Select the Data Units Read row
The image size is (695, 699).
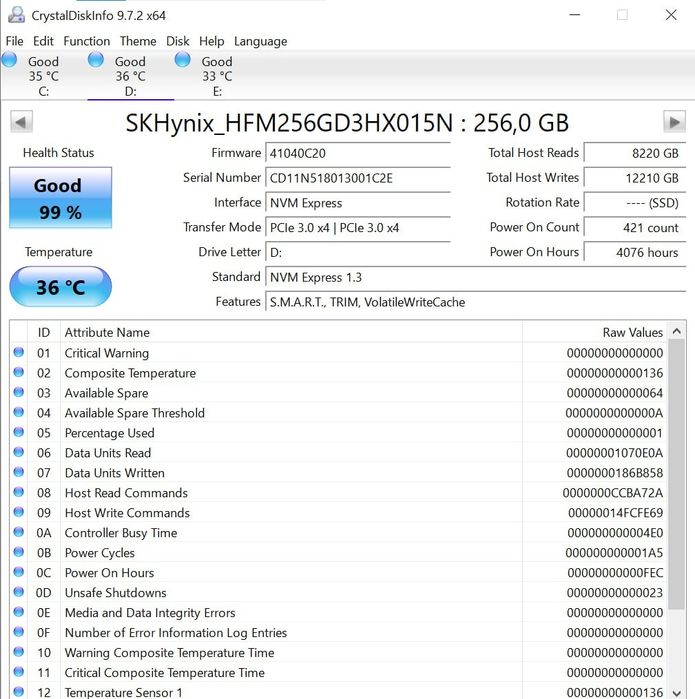pyautogui.click(x=338, y=453)
